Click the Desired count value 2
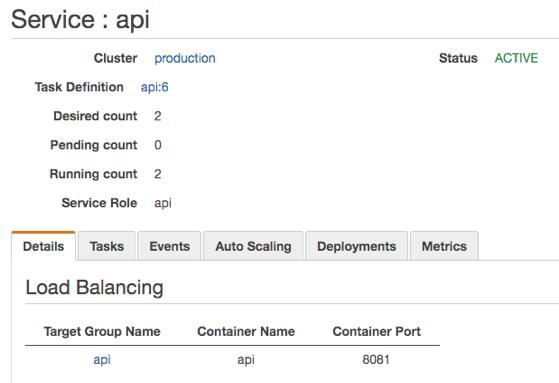Screen dimensions: 559x383 (158, 116)
